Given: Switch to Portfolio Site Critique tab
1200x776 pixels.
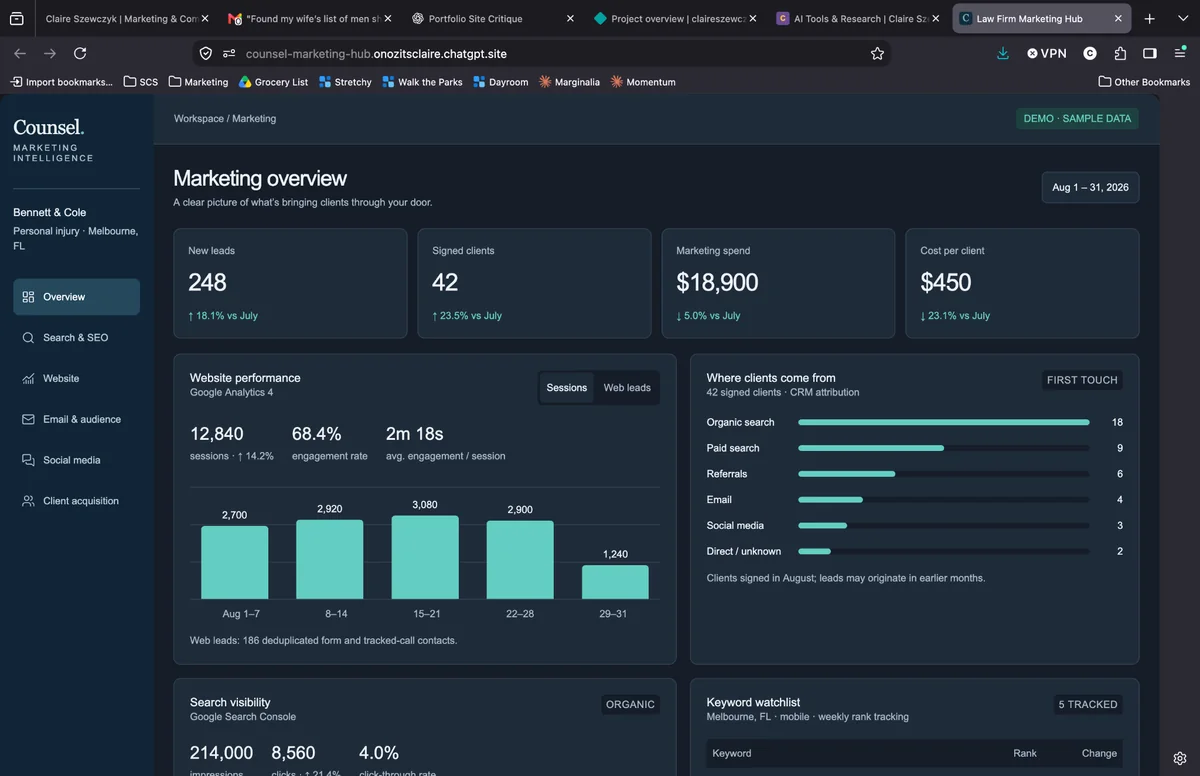Looking at the screenshot, I should [492, 19].
